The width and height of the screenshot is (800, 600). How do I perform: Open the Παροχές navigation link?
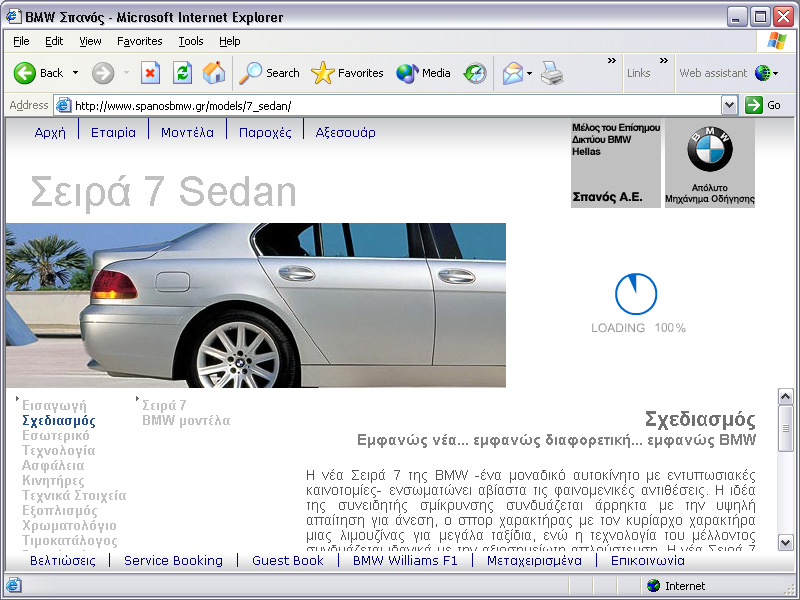point(265,133)
